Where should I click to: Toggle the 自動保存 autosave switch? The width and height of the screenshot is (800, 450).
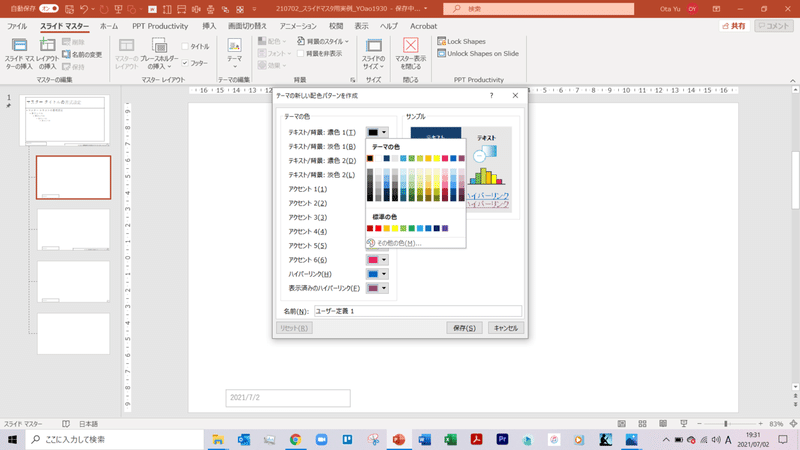[x=49, y=9]
